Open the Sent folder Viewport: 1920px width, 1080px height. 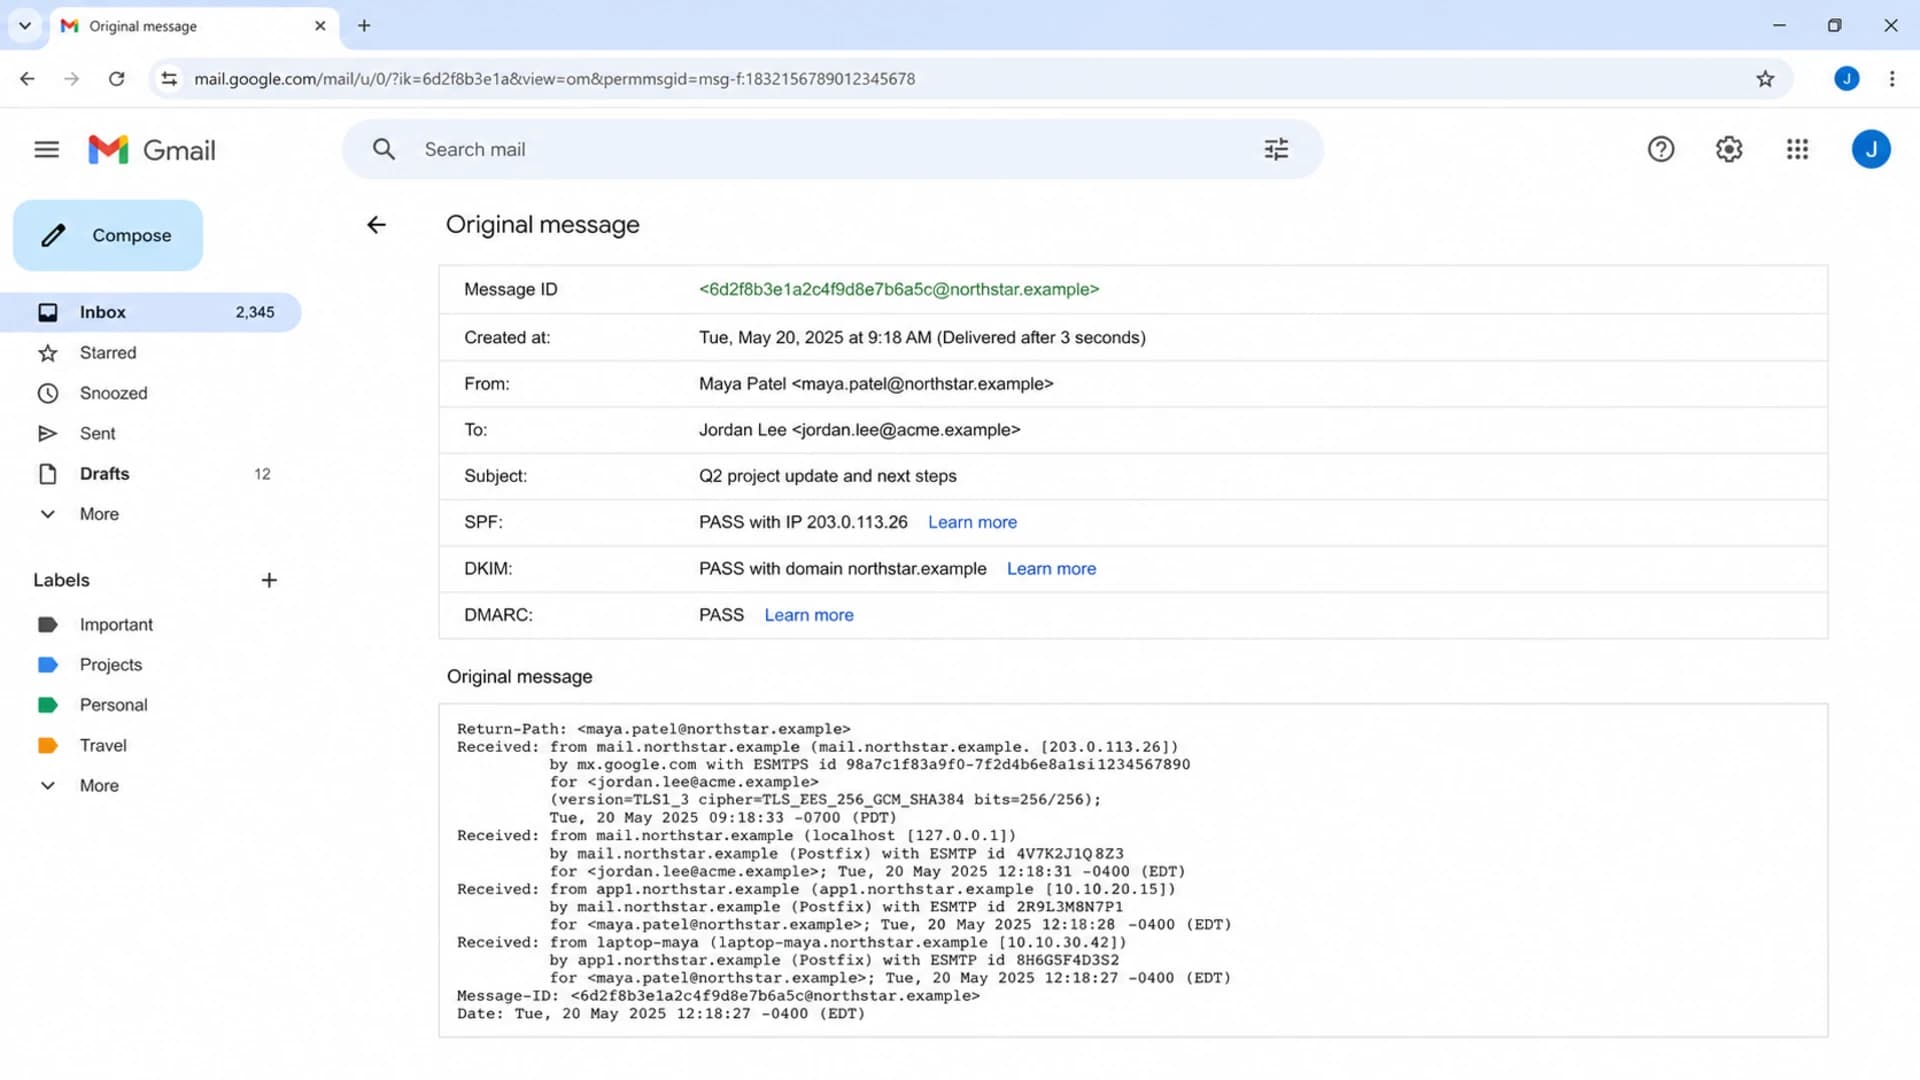point(151,433)
